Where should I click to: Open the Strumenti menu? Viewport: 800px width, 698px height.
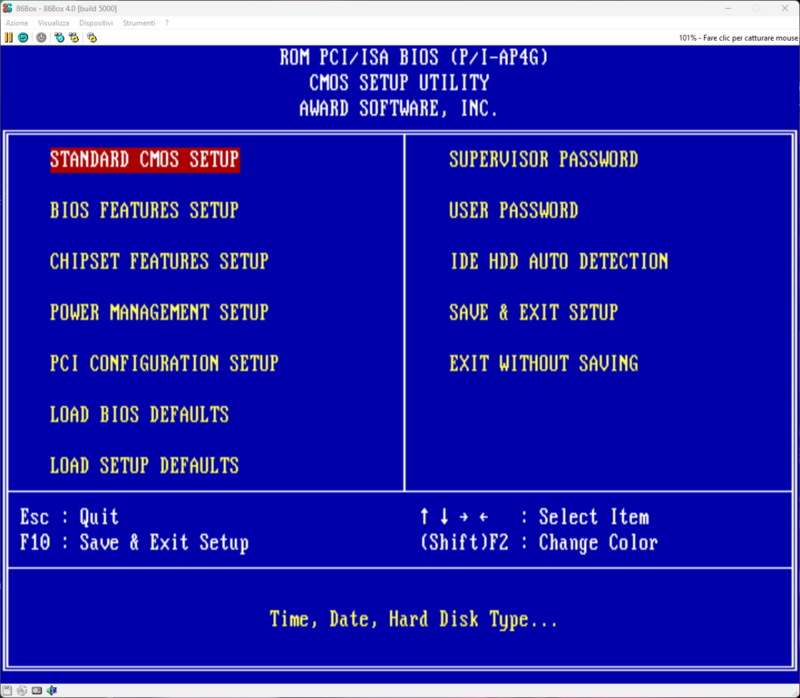pyautogui.click(x=139, y=23)
